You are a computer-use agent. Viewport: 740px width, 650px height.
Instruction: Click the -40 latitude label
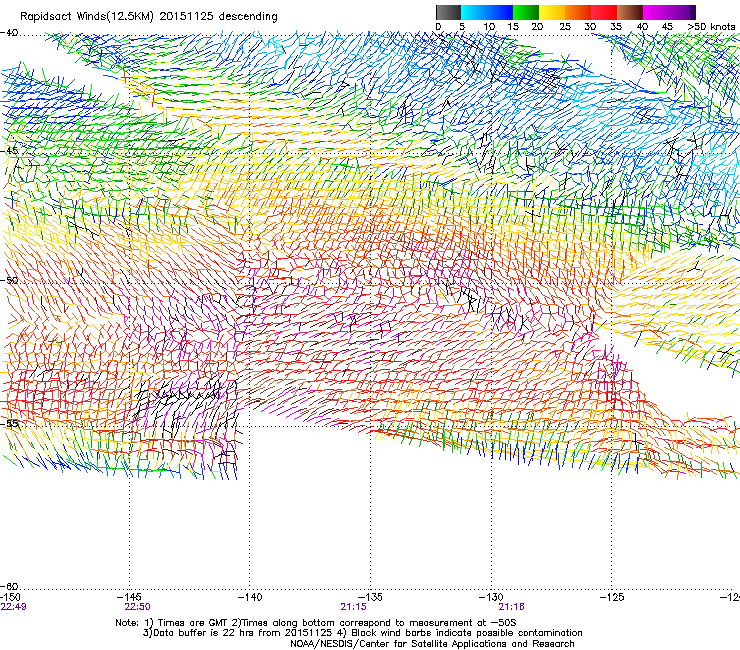pyautogui.click(x=9, y=33)
